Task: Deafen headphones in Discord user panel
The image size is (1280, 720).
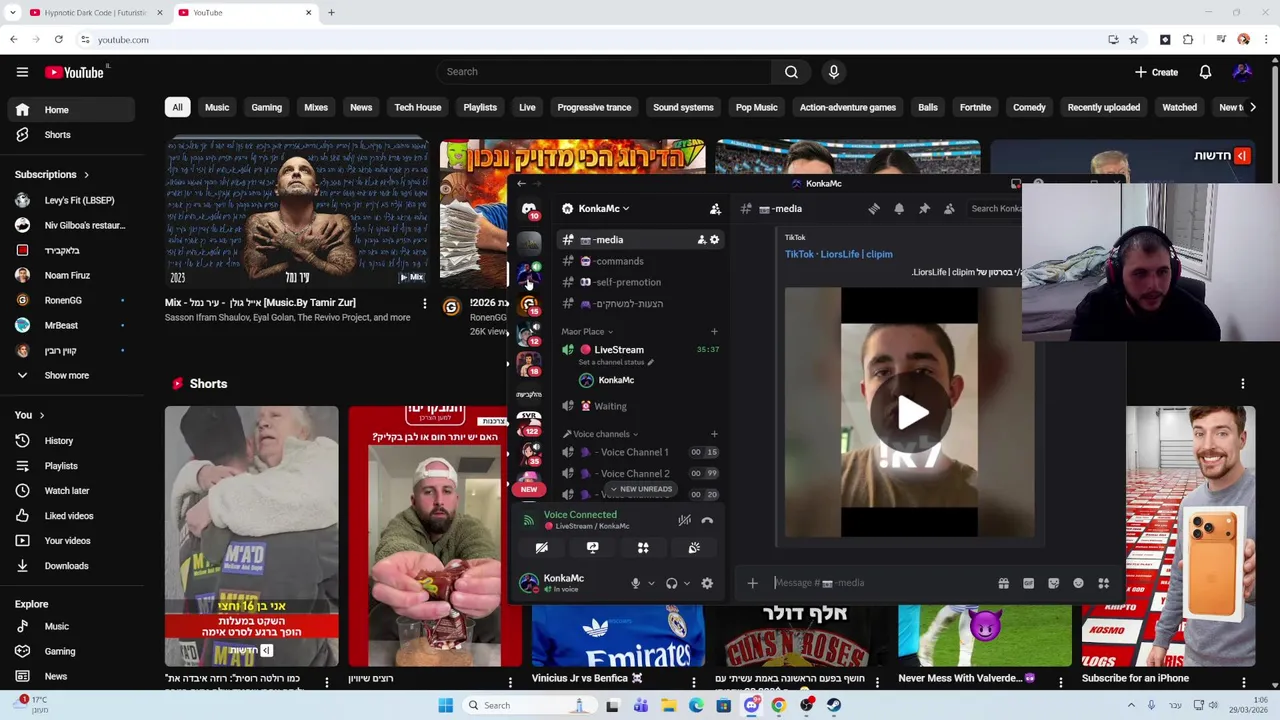Action: coord(671,583)
